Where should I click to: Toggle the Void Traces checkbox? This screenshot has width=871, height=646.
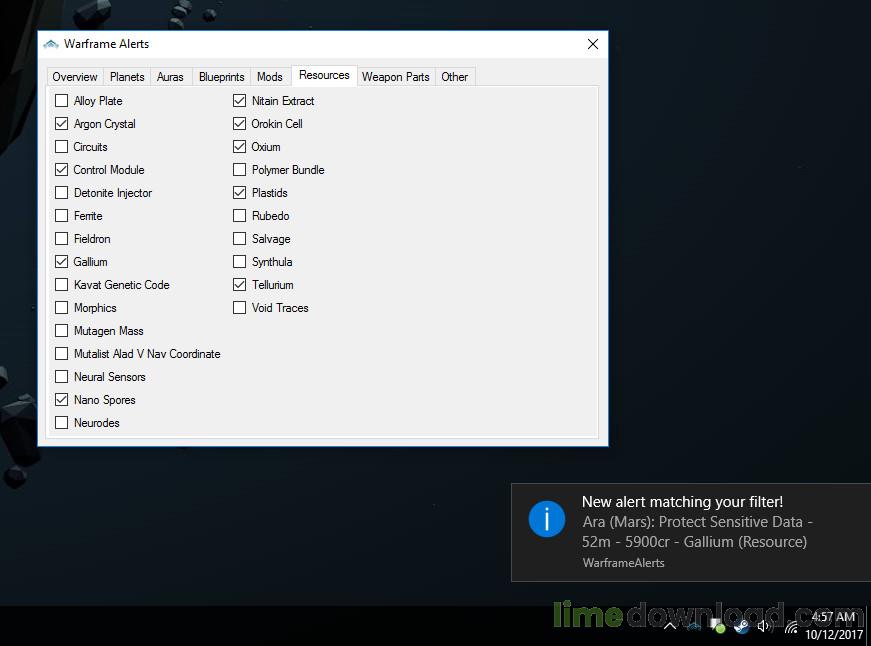(x=240, y=308)
